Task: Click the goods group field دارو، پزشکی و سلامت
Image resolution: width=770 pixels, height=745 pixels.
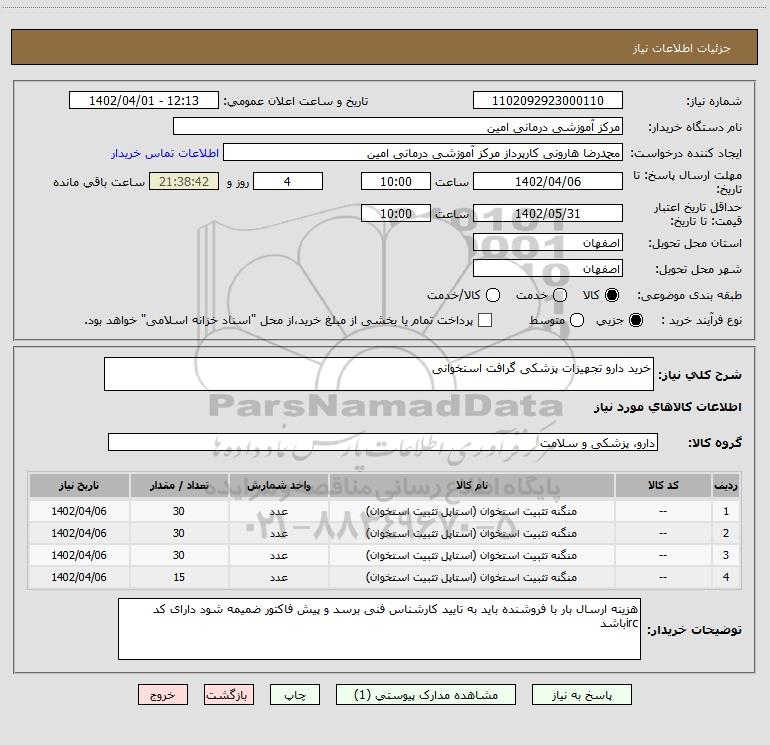Action: click(x=383, y=442)
